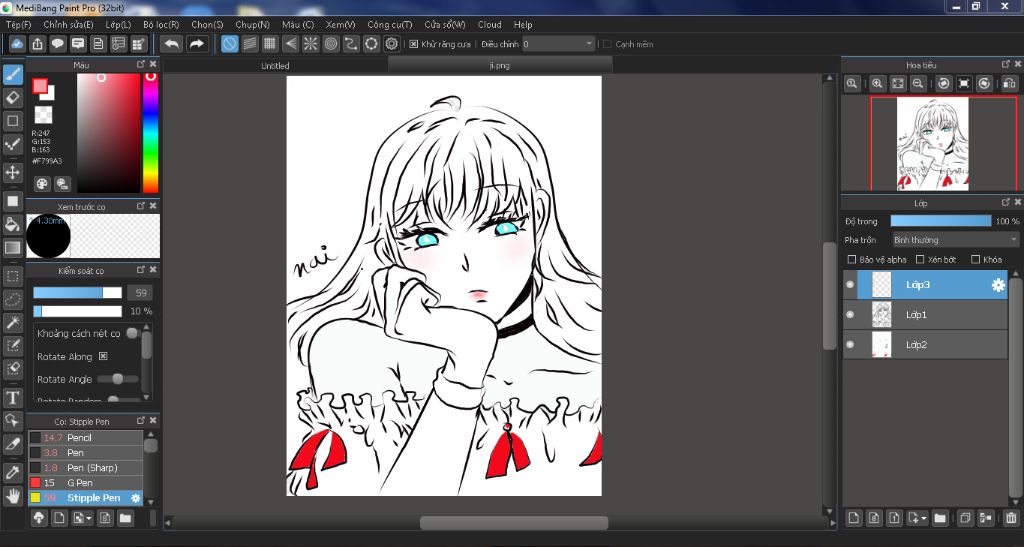Select the Bucket fill tool
1024x547 pixels.
12,225
